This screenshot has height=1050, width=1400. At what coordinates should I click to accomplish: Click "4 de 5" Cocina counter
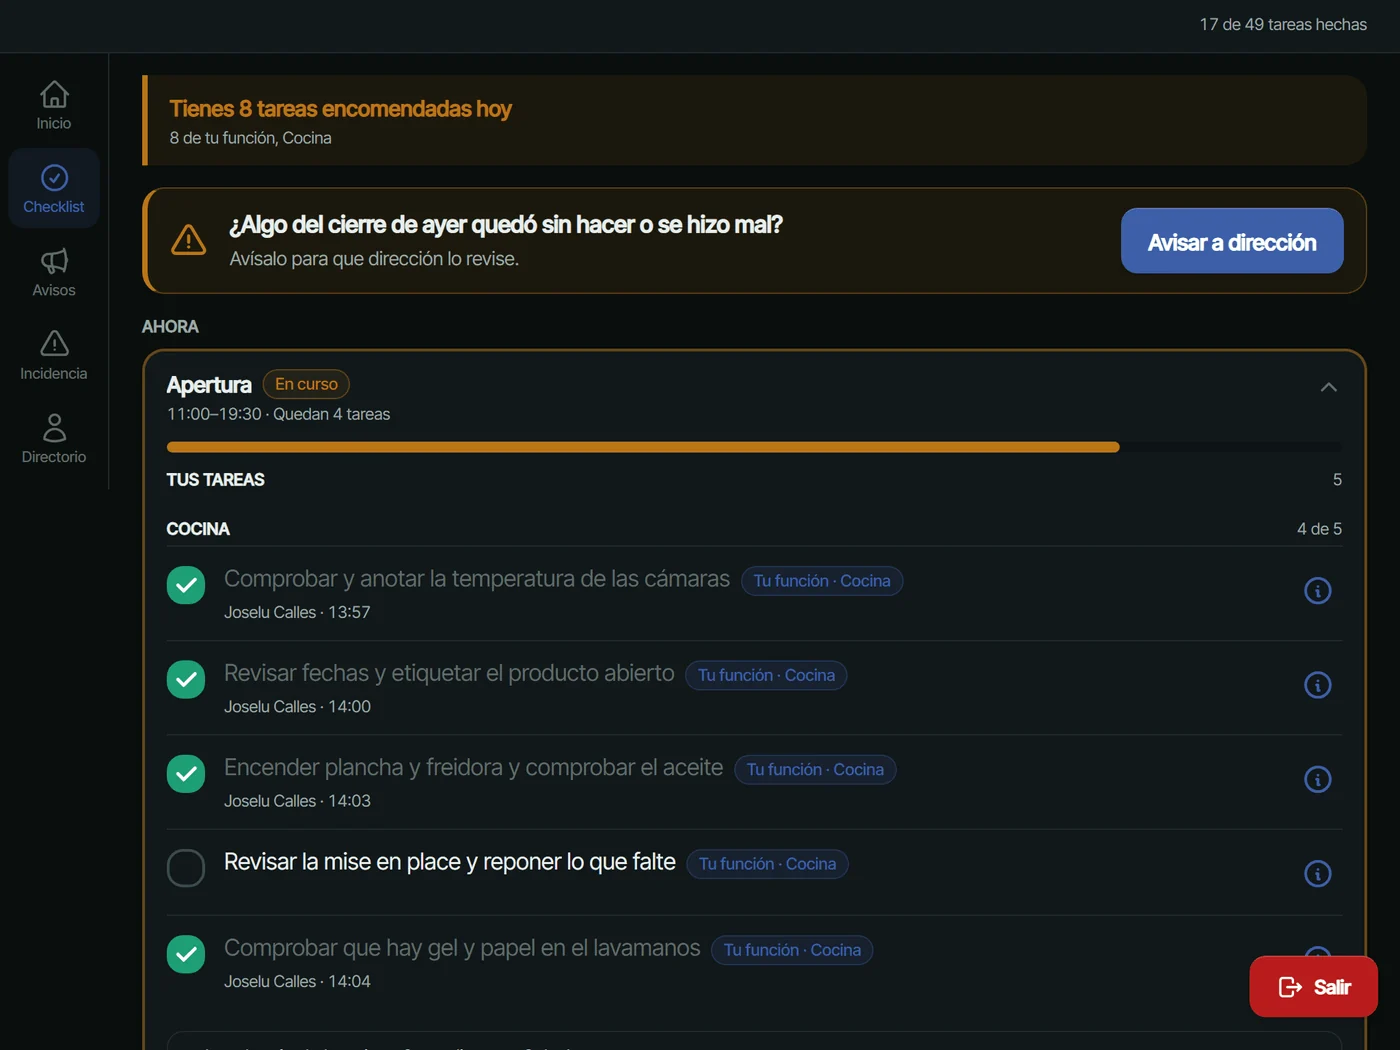[x=1319, y=529]
